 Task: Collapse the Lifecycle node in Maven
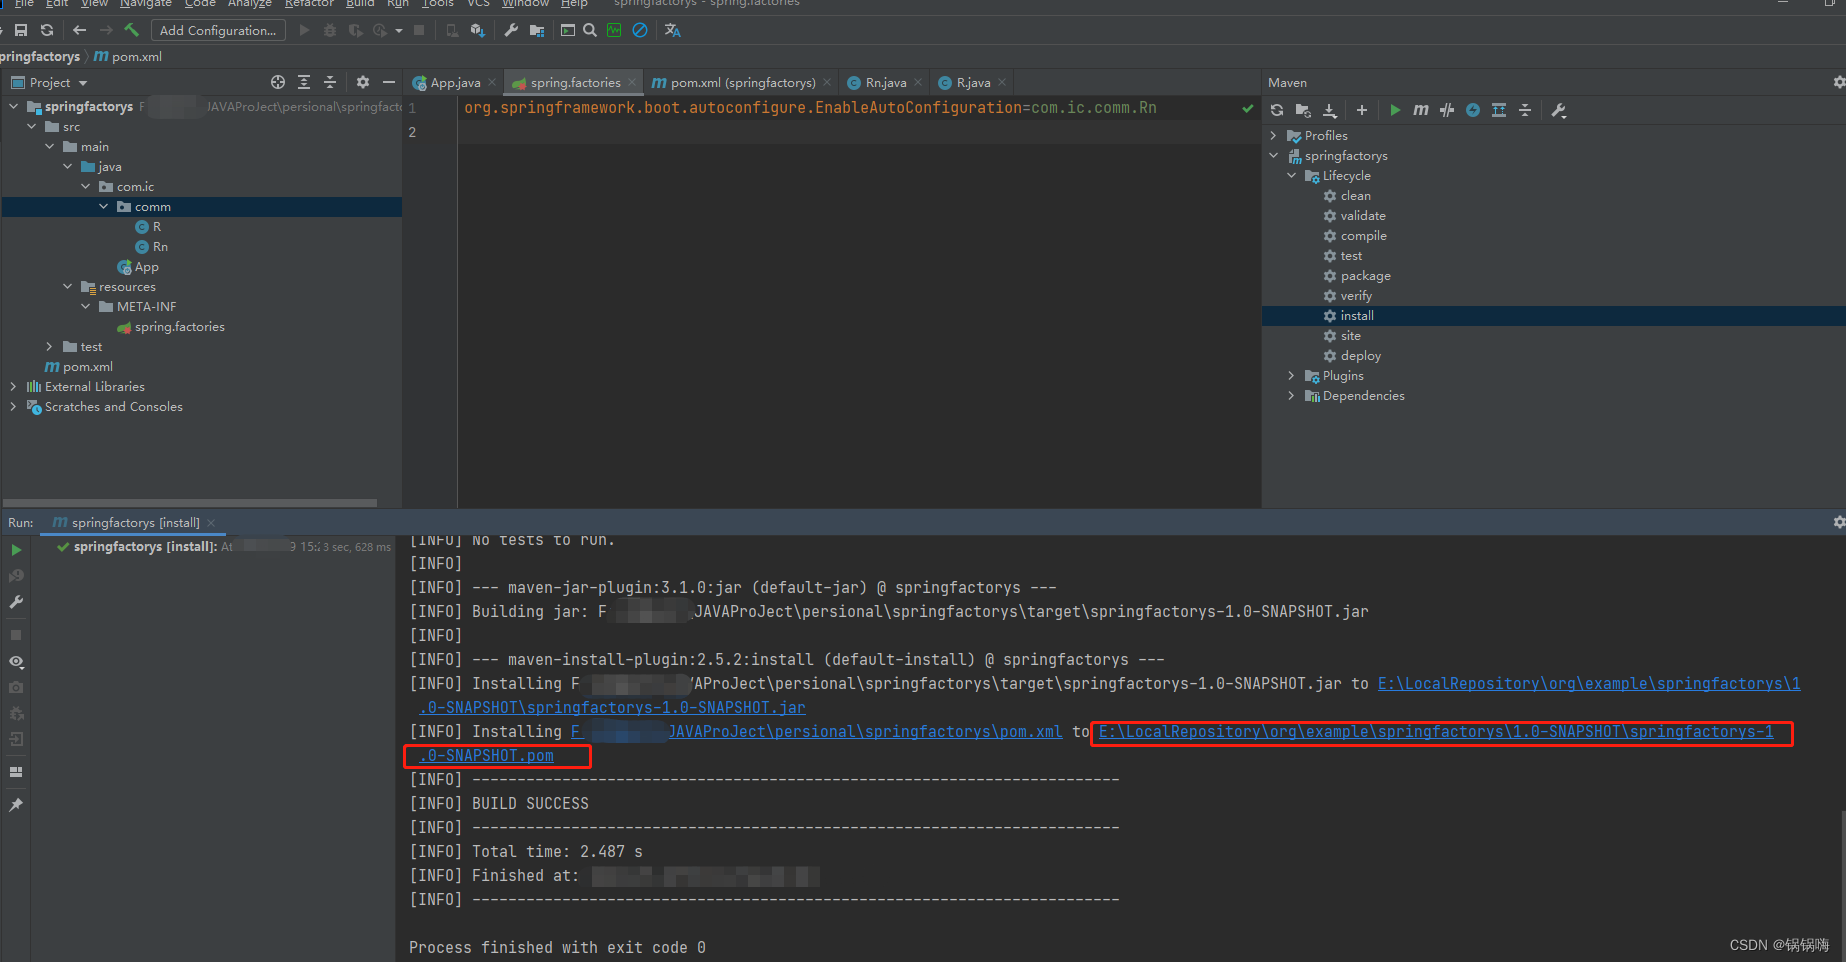tap(1292, 175)
